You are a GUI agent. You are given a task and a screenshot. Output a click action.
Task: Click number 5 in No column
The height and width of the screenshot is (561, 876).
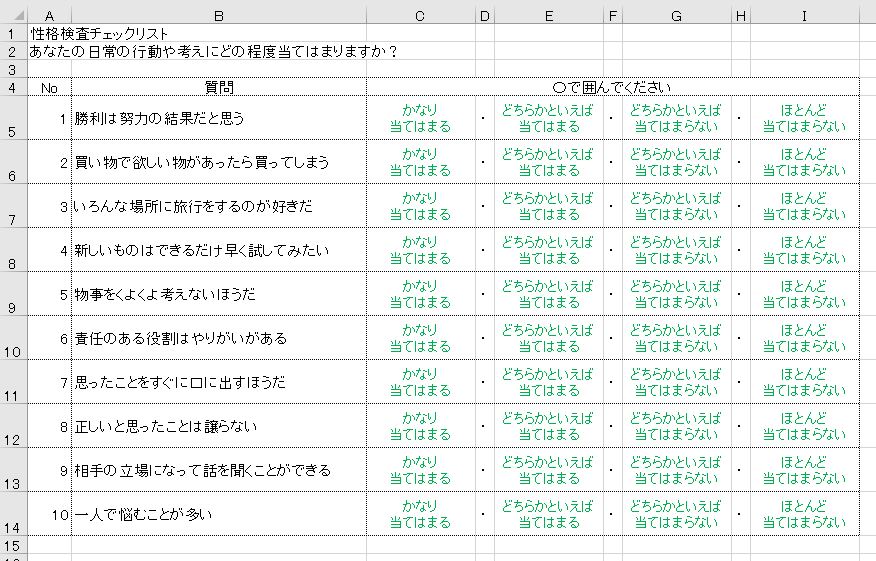click(63, 294)
